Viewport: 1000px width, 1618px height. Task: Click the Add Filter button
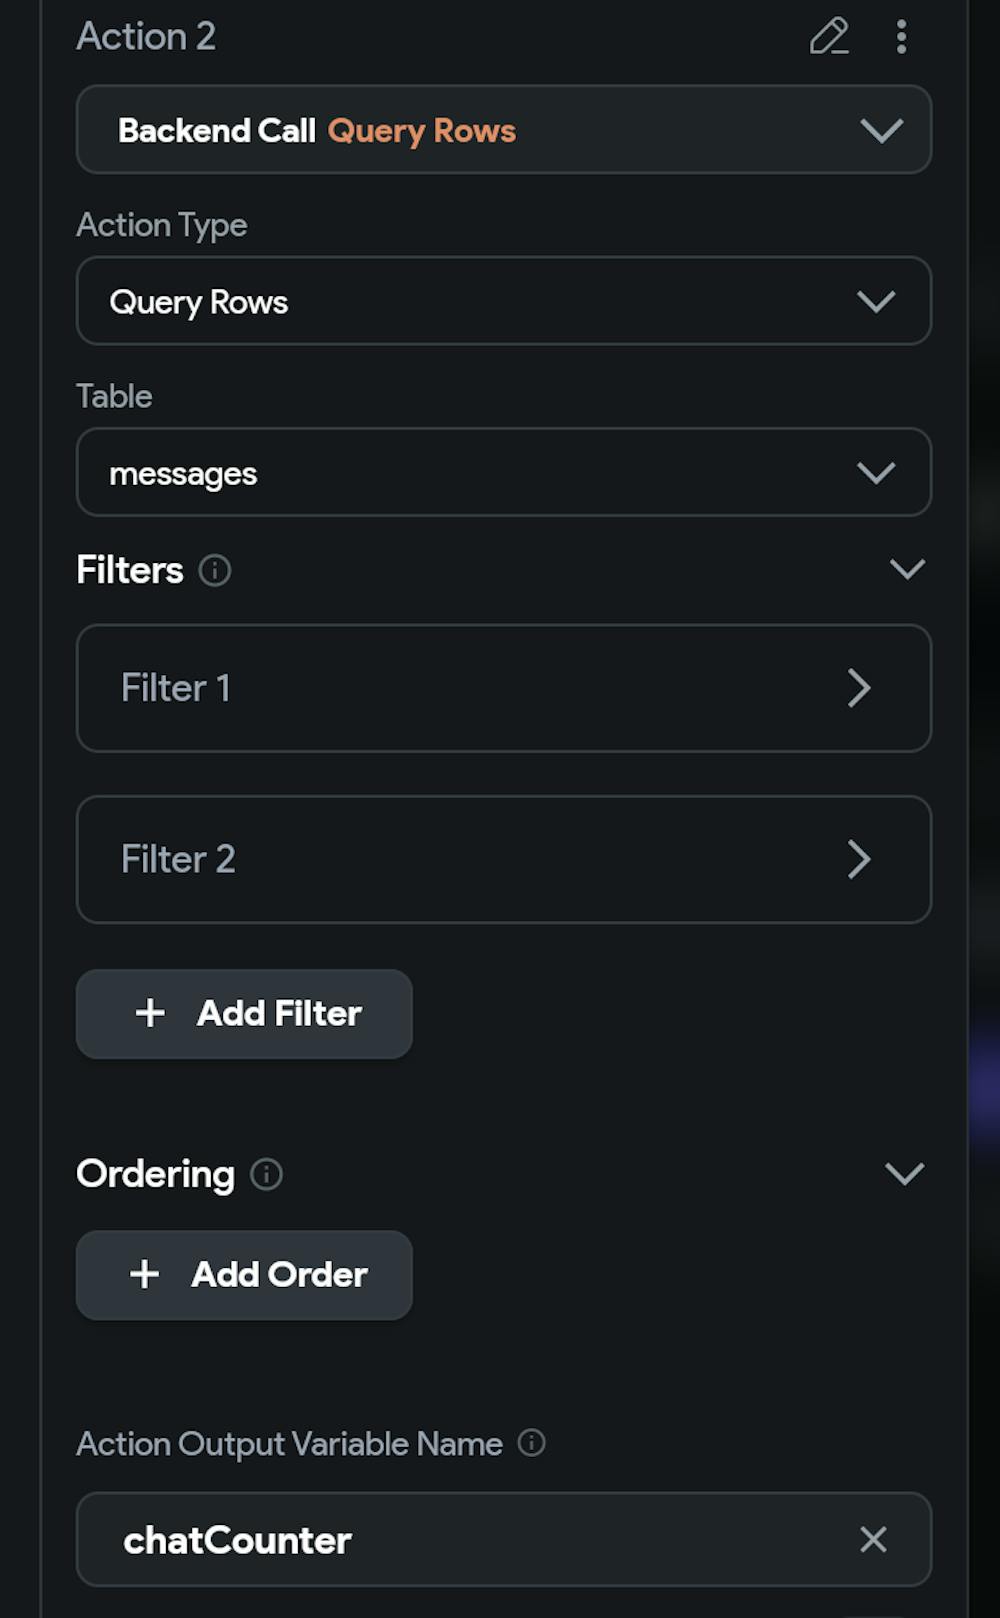tap(244, 1013)
